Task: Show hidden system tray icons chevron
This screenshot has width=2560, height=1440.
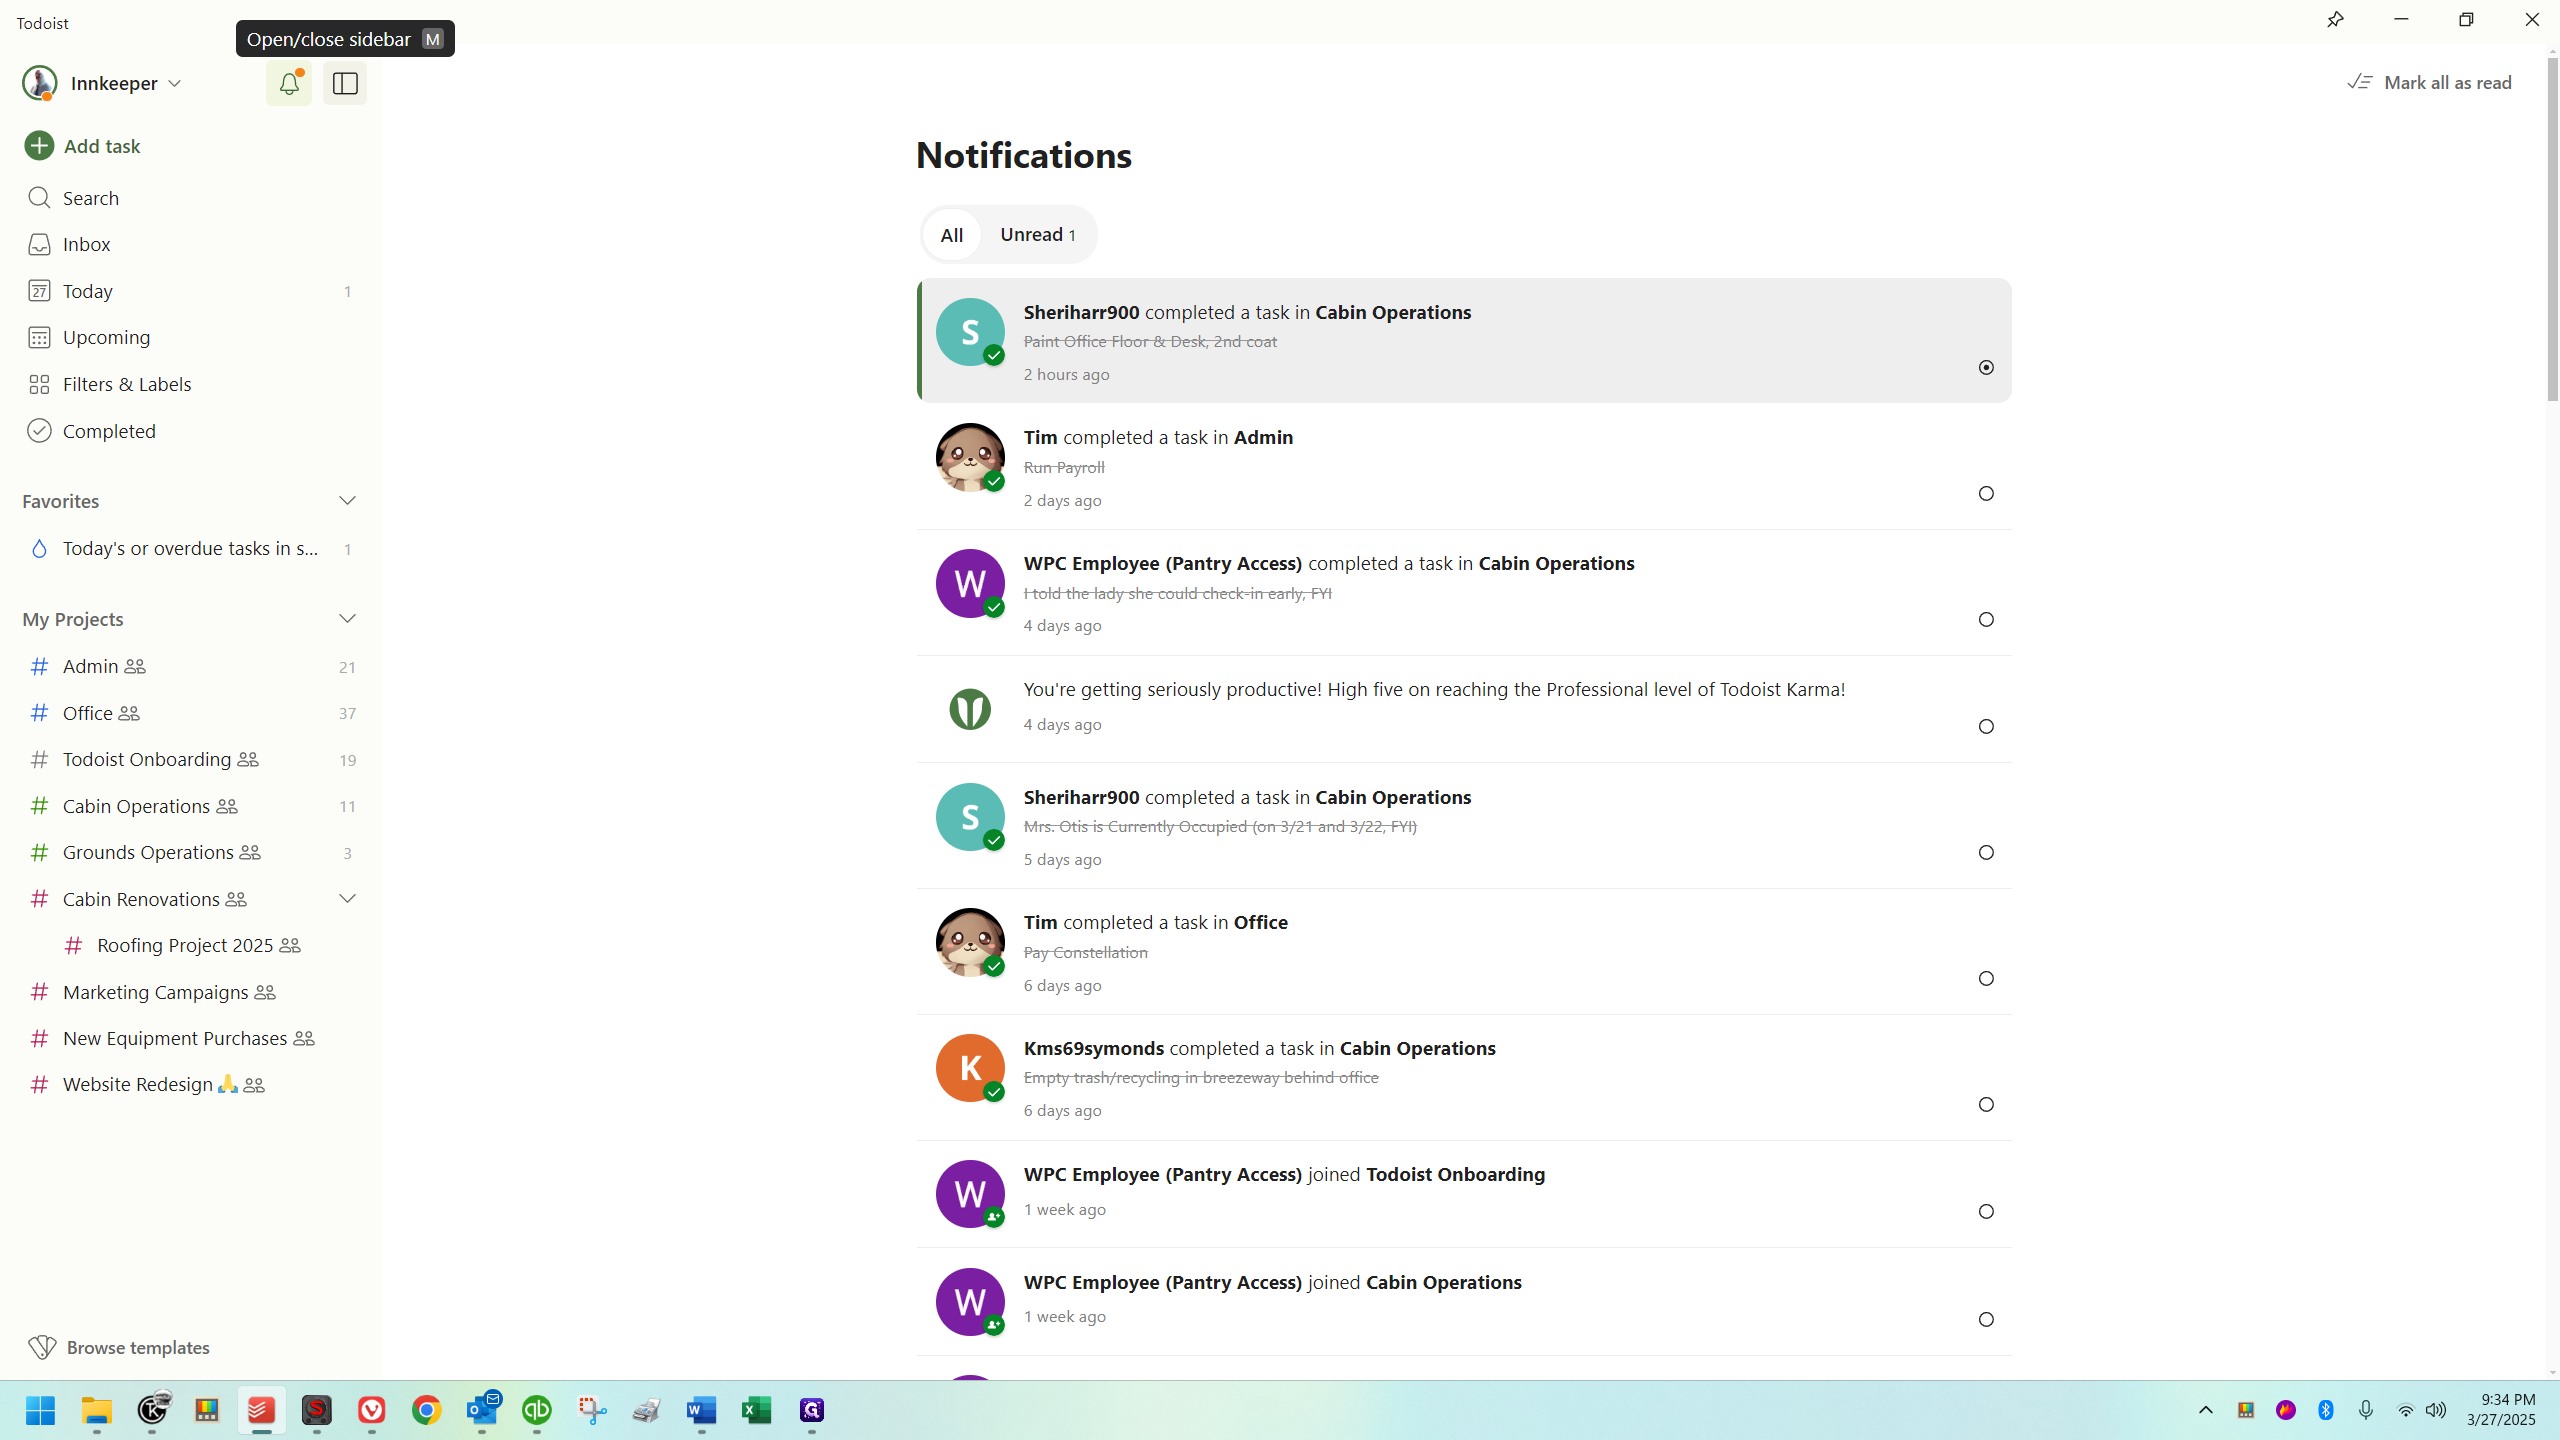Action: point(2206,1410)
